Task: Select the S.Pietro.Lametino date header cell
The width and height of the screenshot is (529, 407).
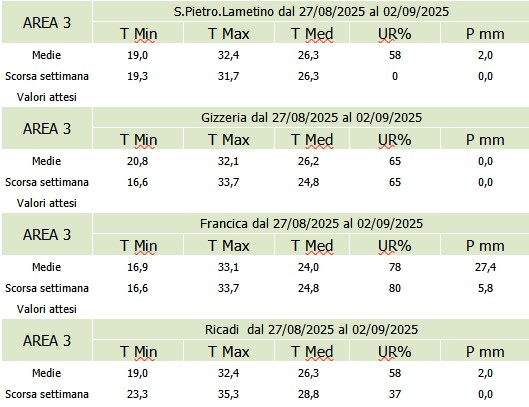Action: 311,11
